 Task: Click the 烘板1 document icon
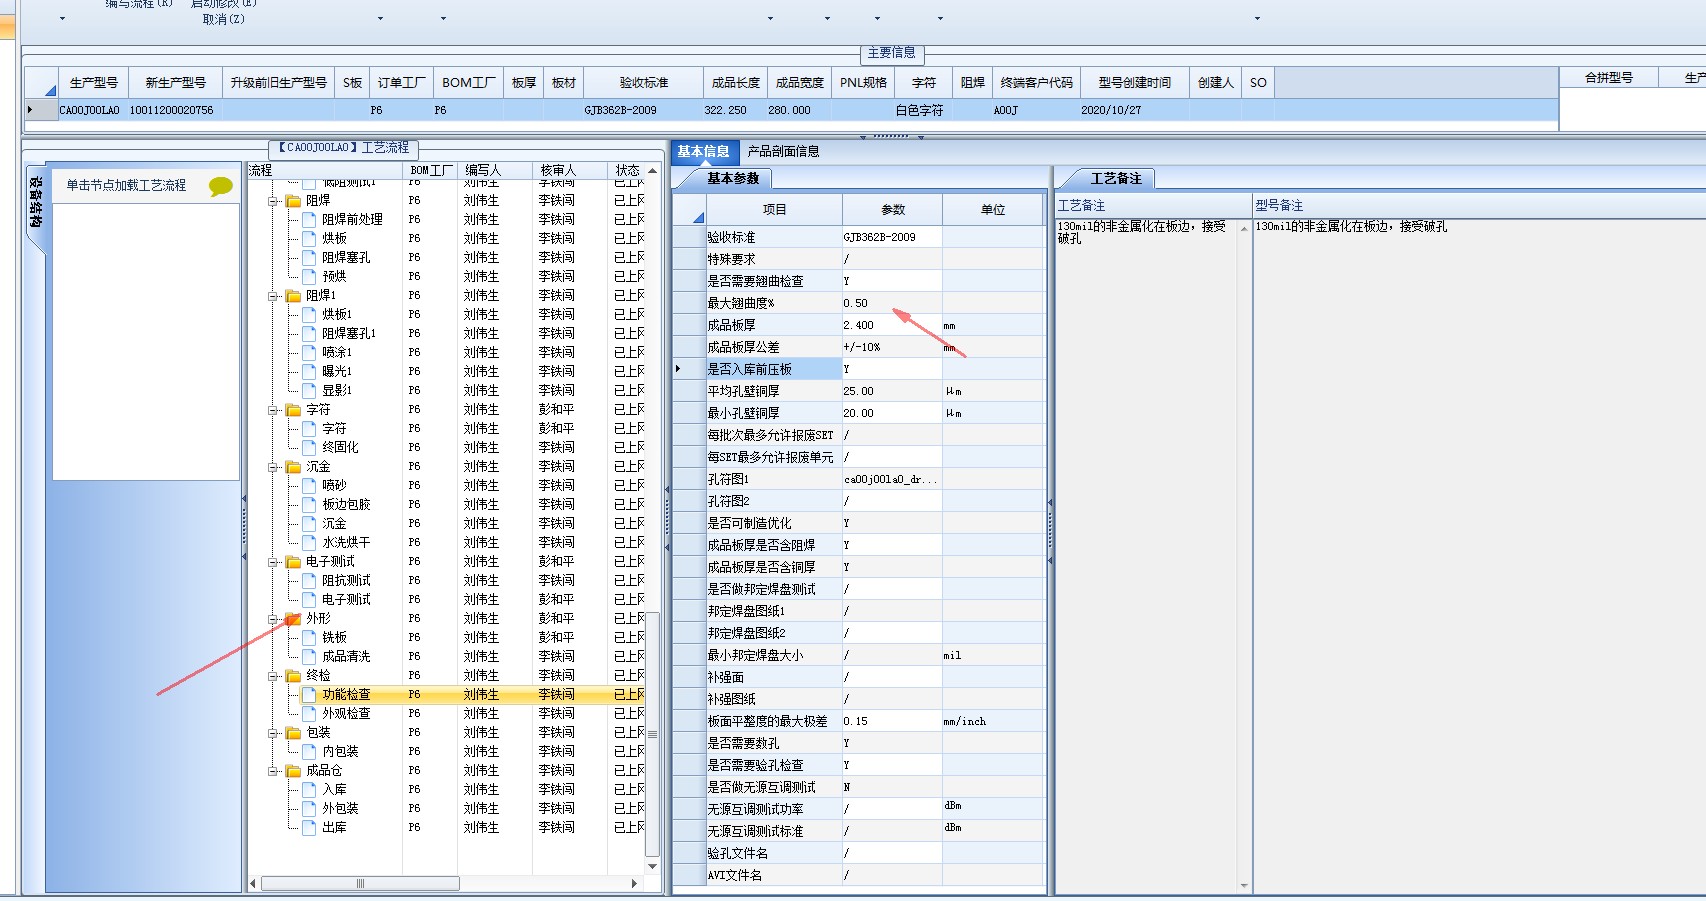point(310,315)
